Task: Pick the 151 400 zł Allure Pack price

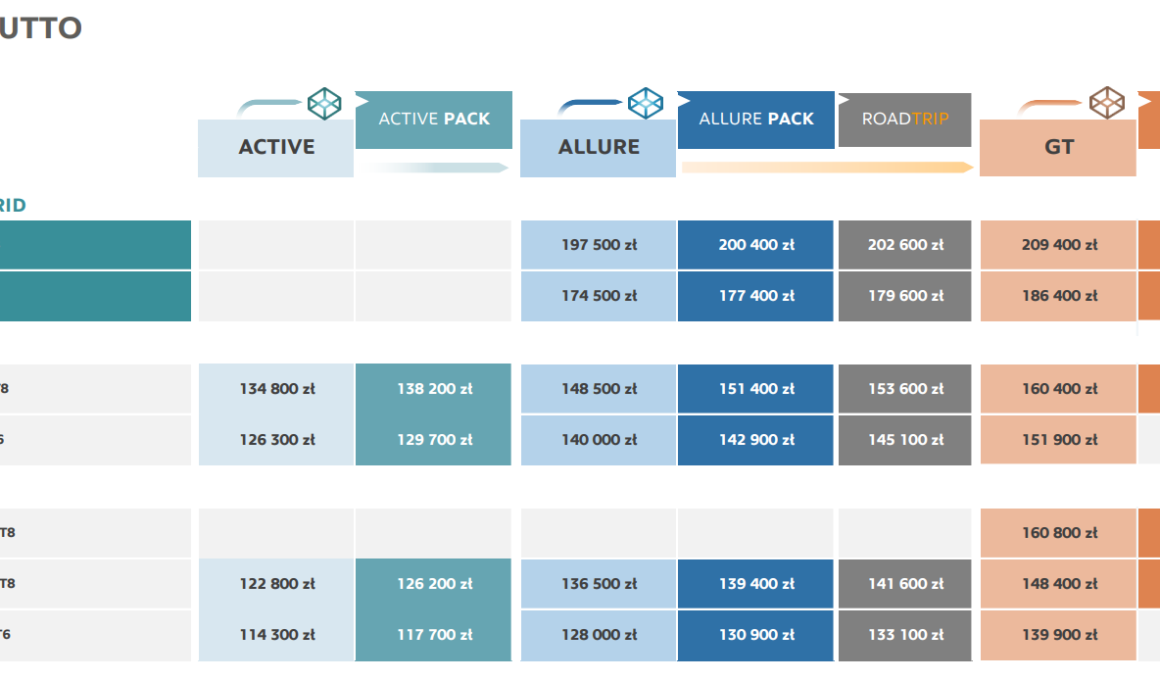Action: pos(755,388)
